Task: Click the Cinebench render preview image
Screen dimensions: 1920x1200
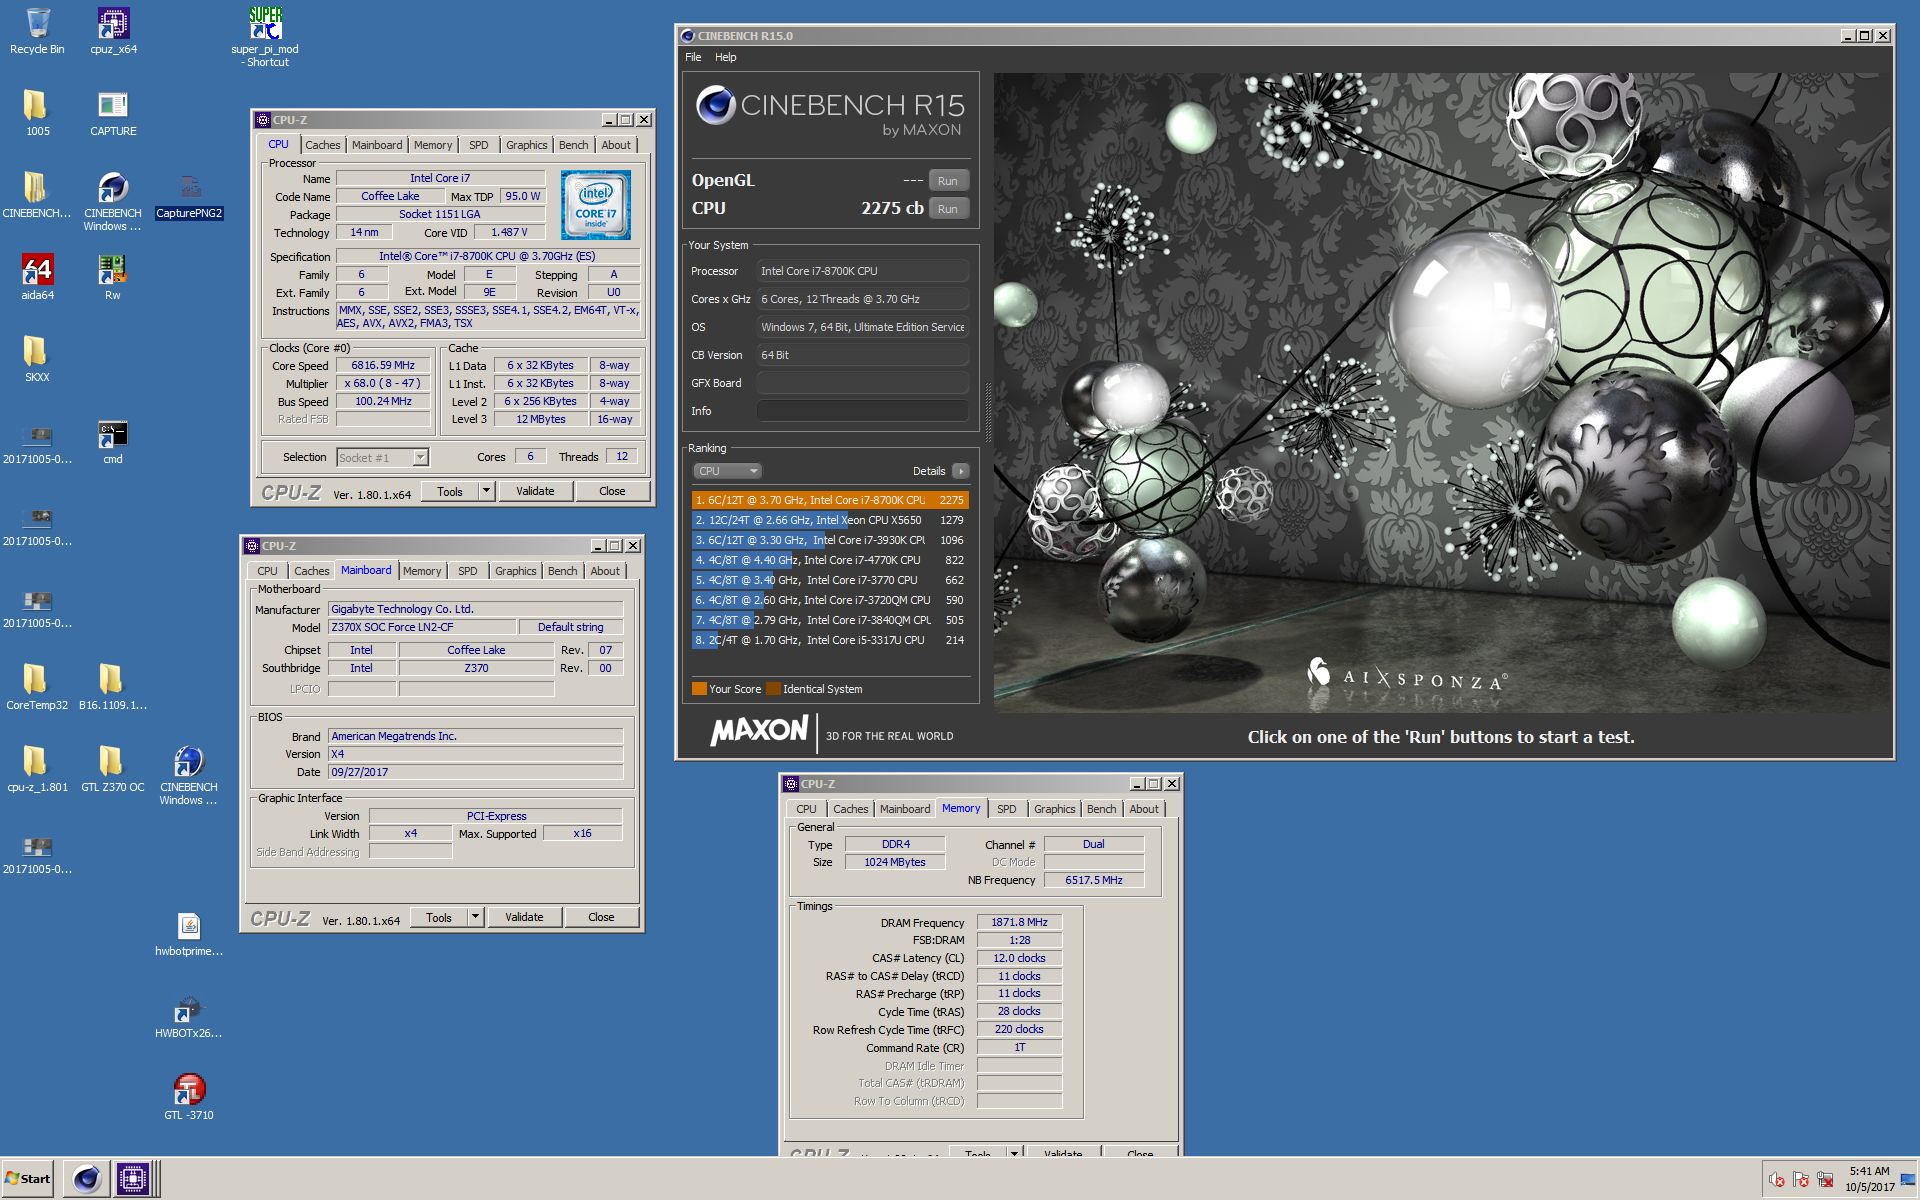Action: coord(1442,392)
